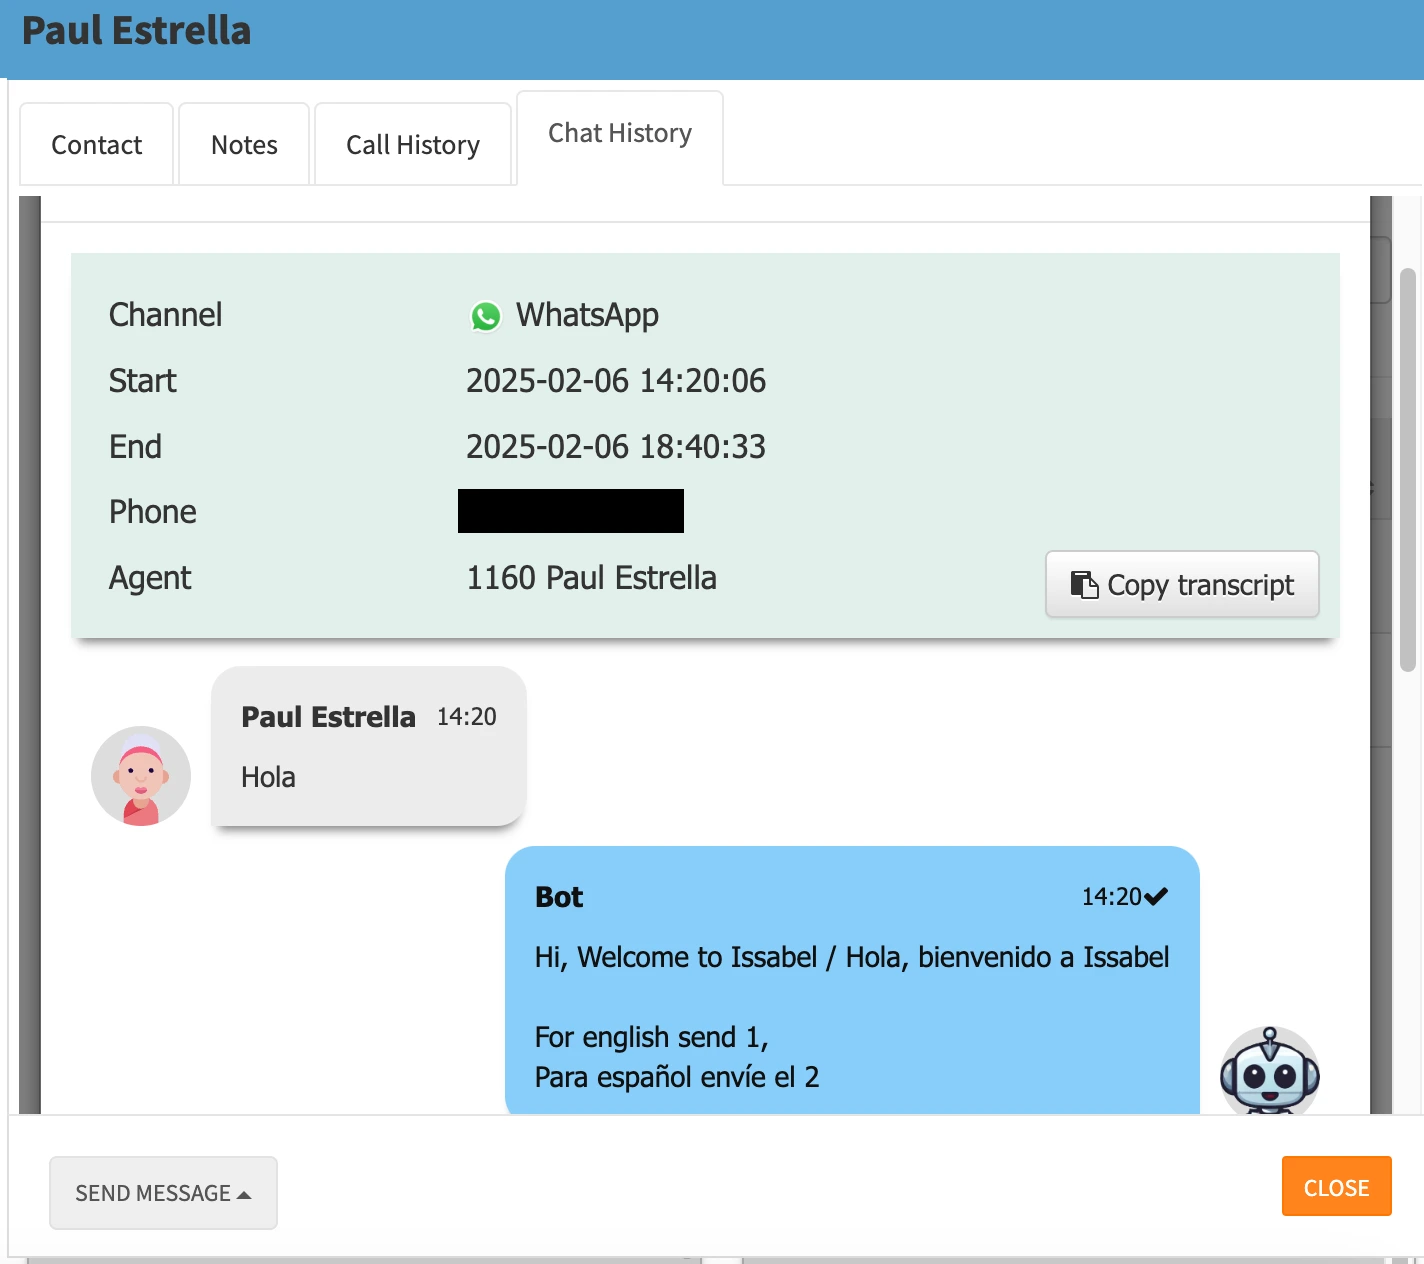Select Paul Estrella's avatar picture

click(x=141, y=776)
